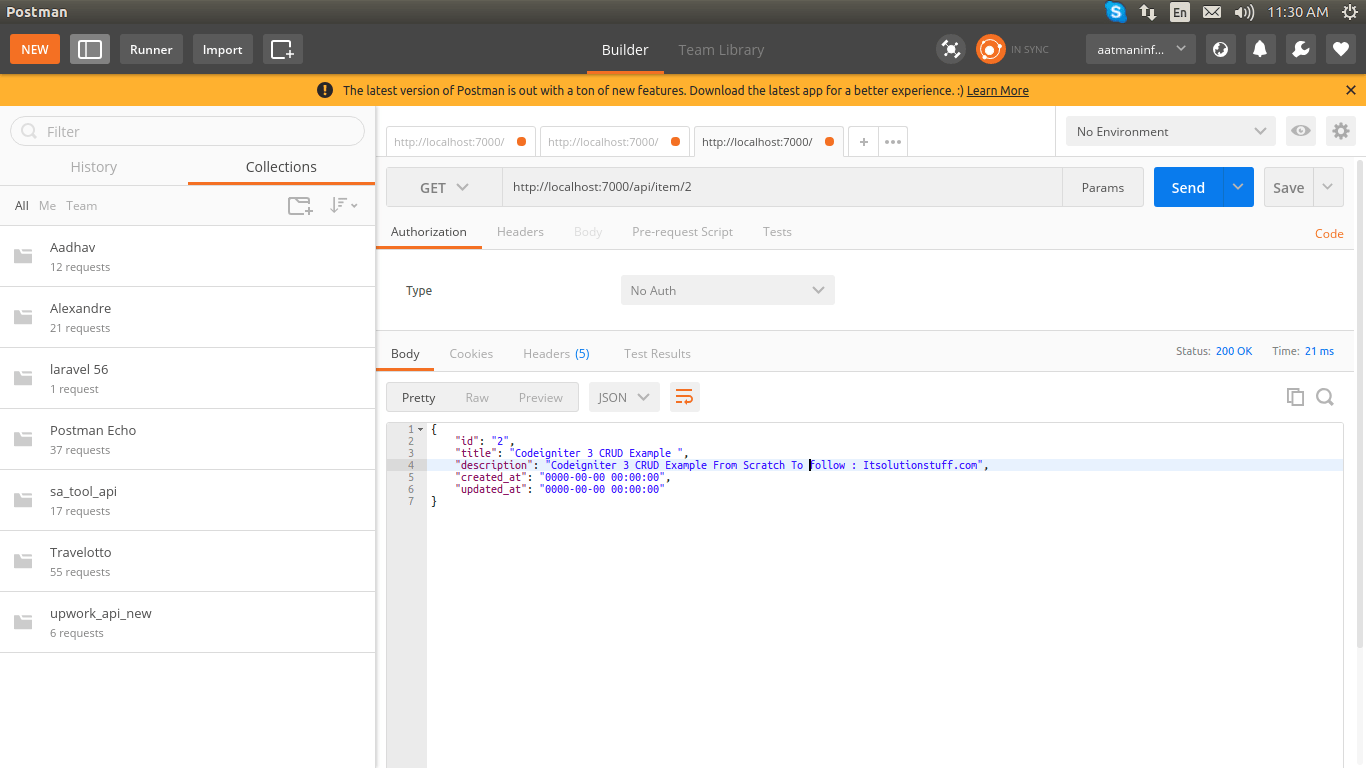Open Manage Environments using the gear icon
Image resolution: width=1366 pixels, height=768 pixels.
1340,131
